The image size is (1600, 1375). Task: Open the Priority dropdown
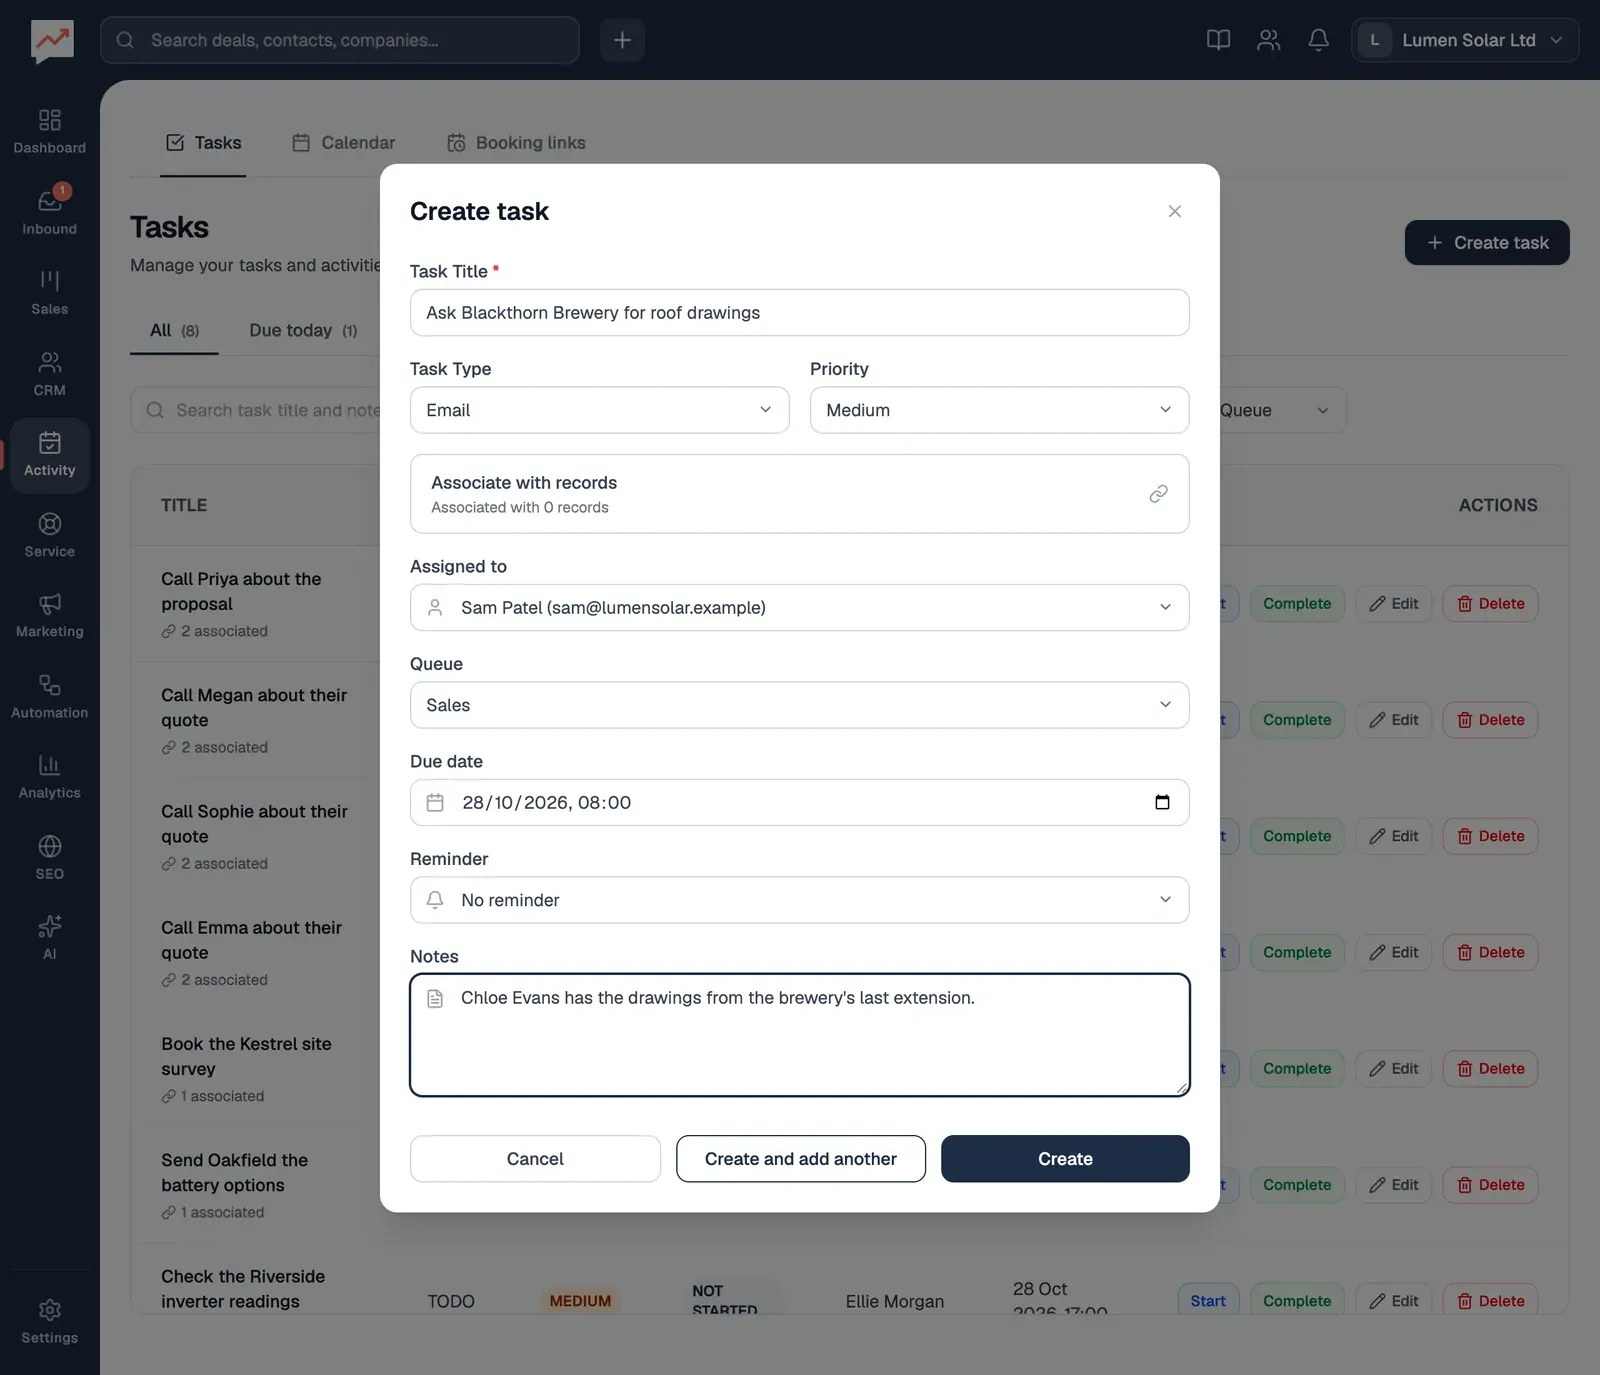click(x=999, y=410)
